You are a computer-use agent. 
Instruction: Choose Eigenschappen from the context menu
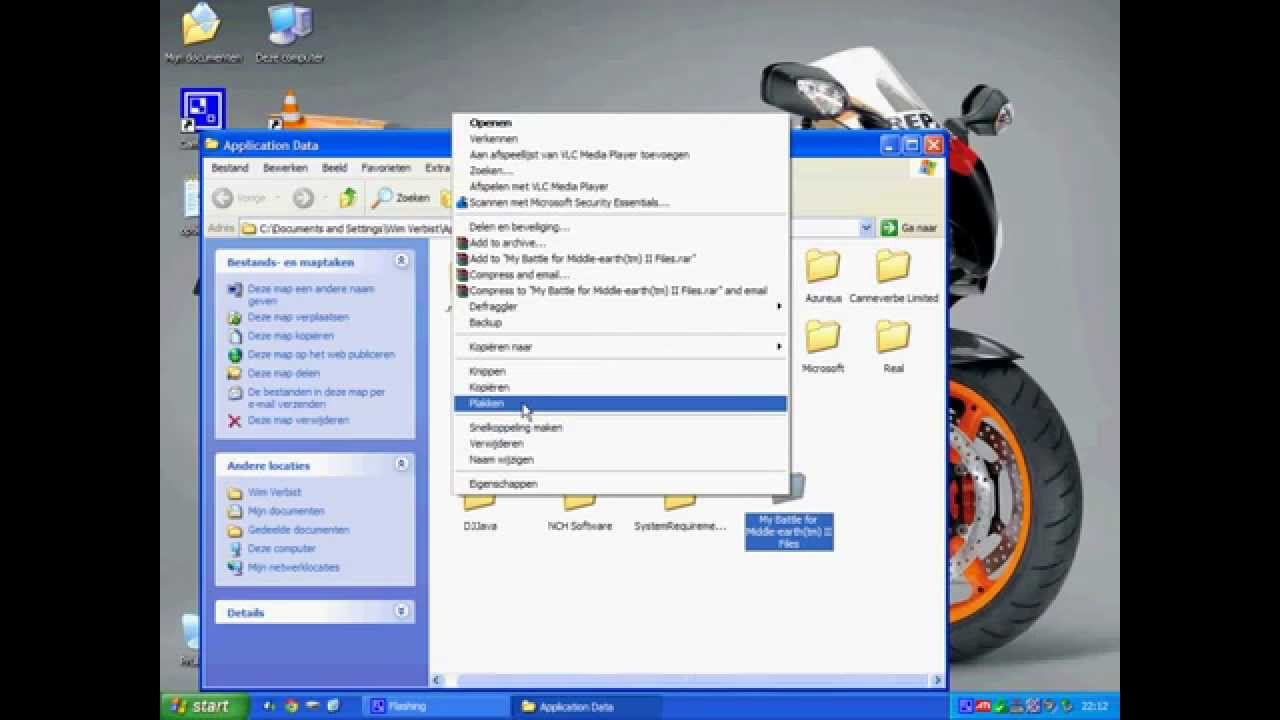pyautogui.click(x=503, y=484)
